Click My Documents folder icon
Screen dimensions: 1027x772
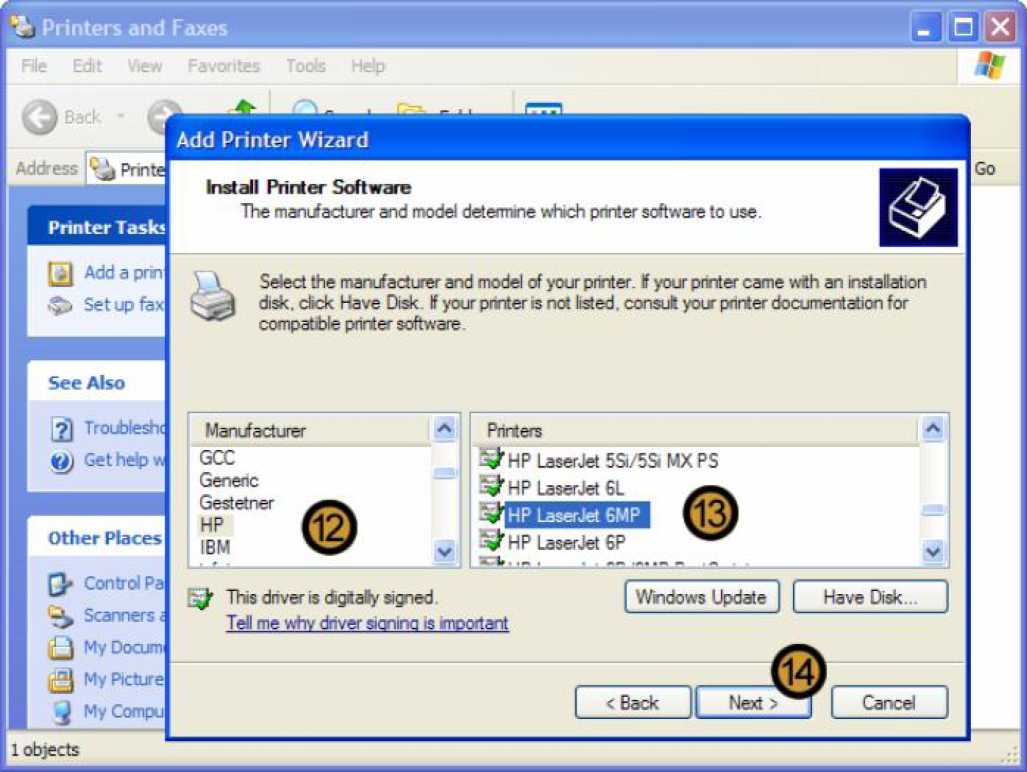coord(60,648)
